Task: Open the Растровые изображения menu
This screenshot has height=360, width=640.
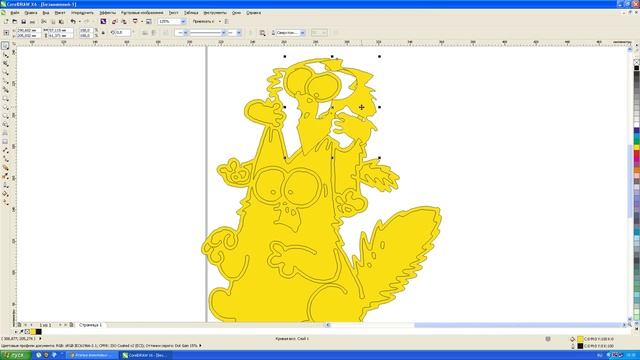Action: pyautogui.click(x=142, y=13)
